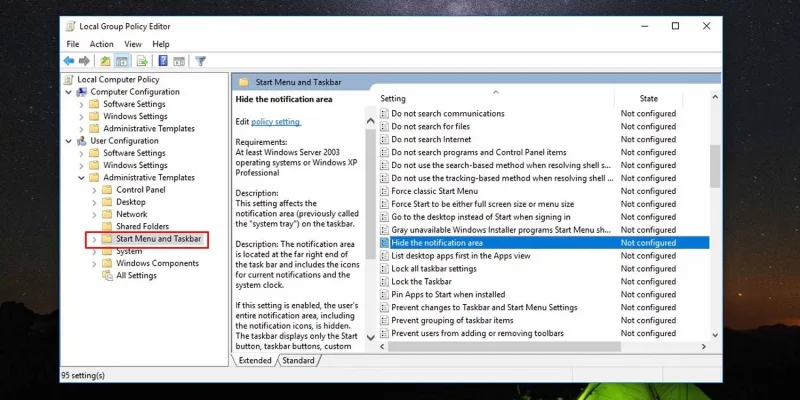800x400 pixels.
Task: Open the policy setting link
Action: (x=276, y=122)
